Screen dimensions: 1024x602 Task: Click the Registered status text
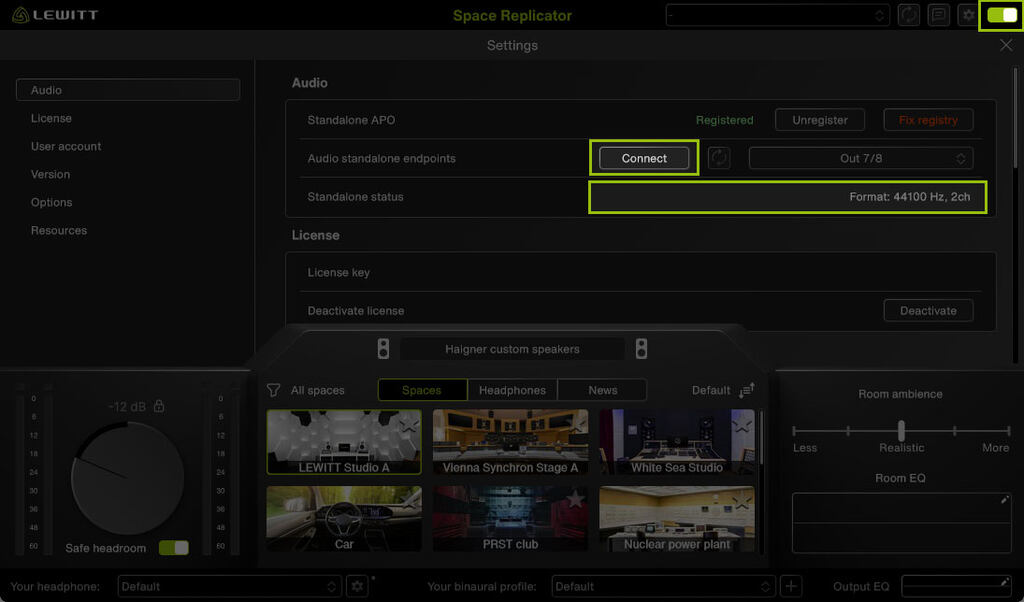[724, 120]
